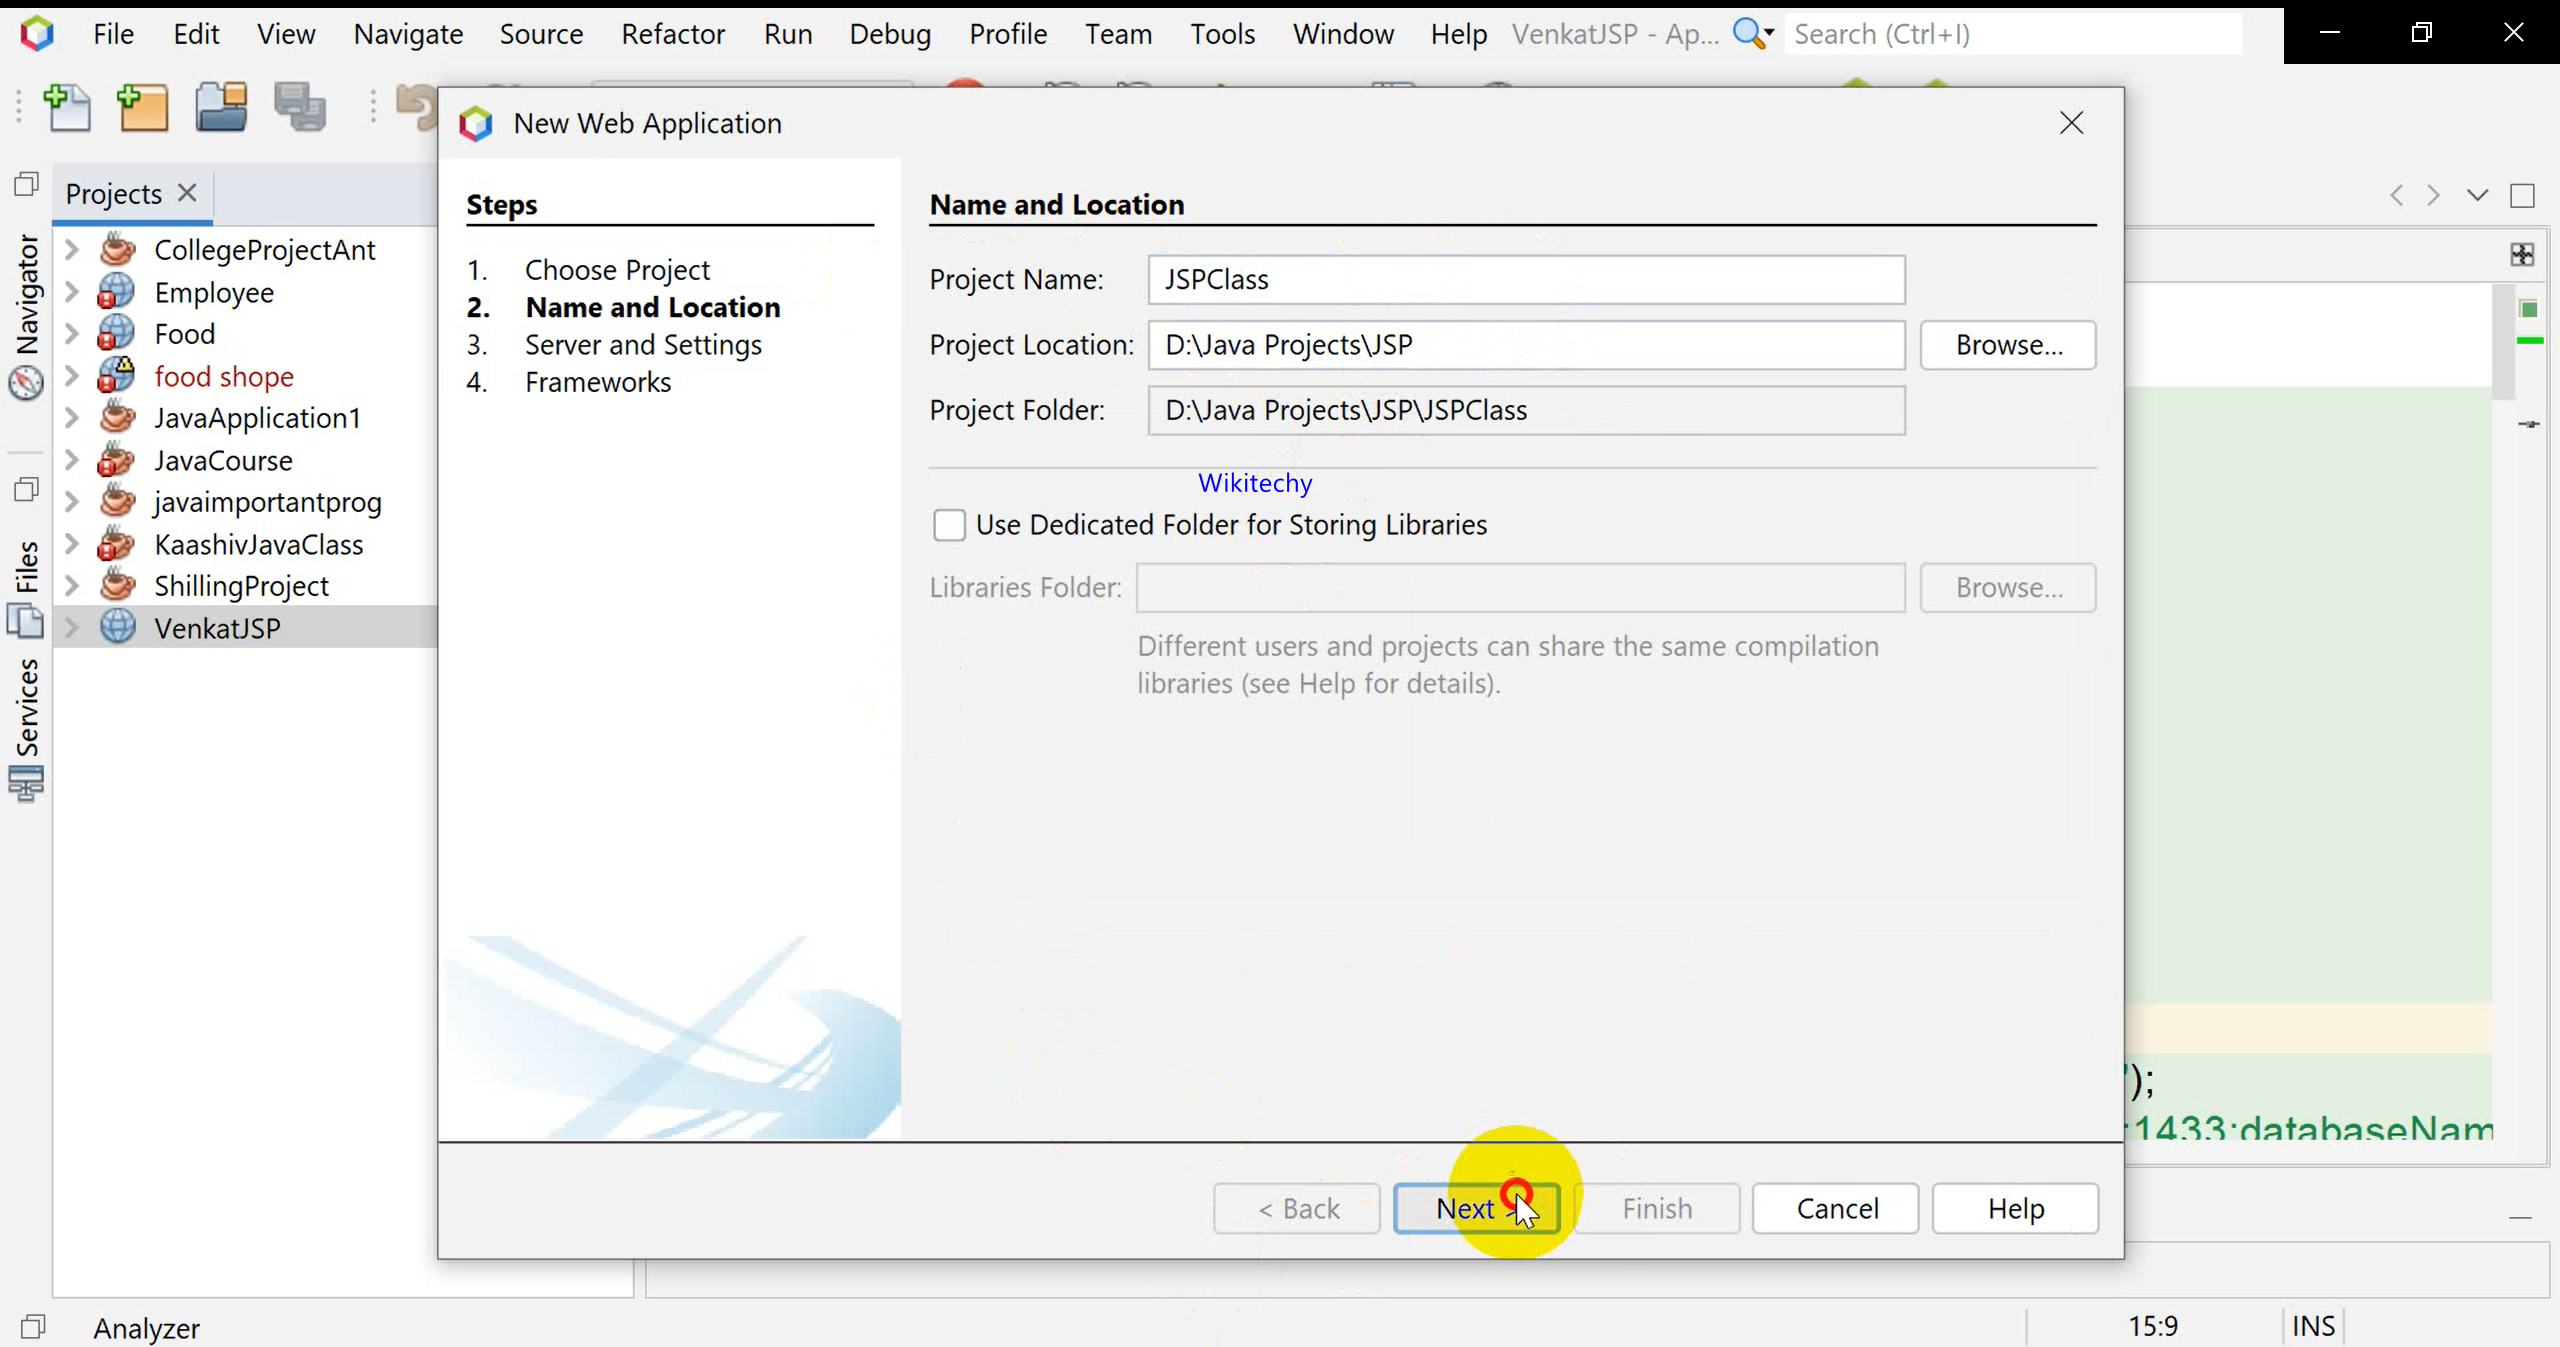Click the New File toolbar icon
The height and width of the screenshot is (1347, 2560).
[68, 108]
